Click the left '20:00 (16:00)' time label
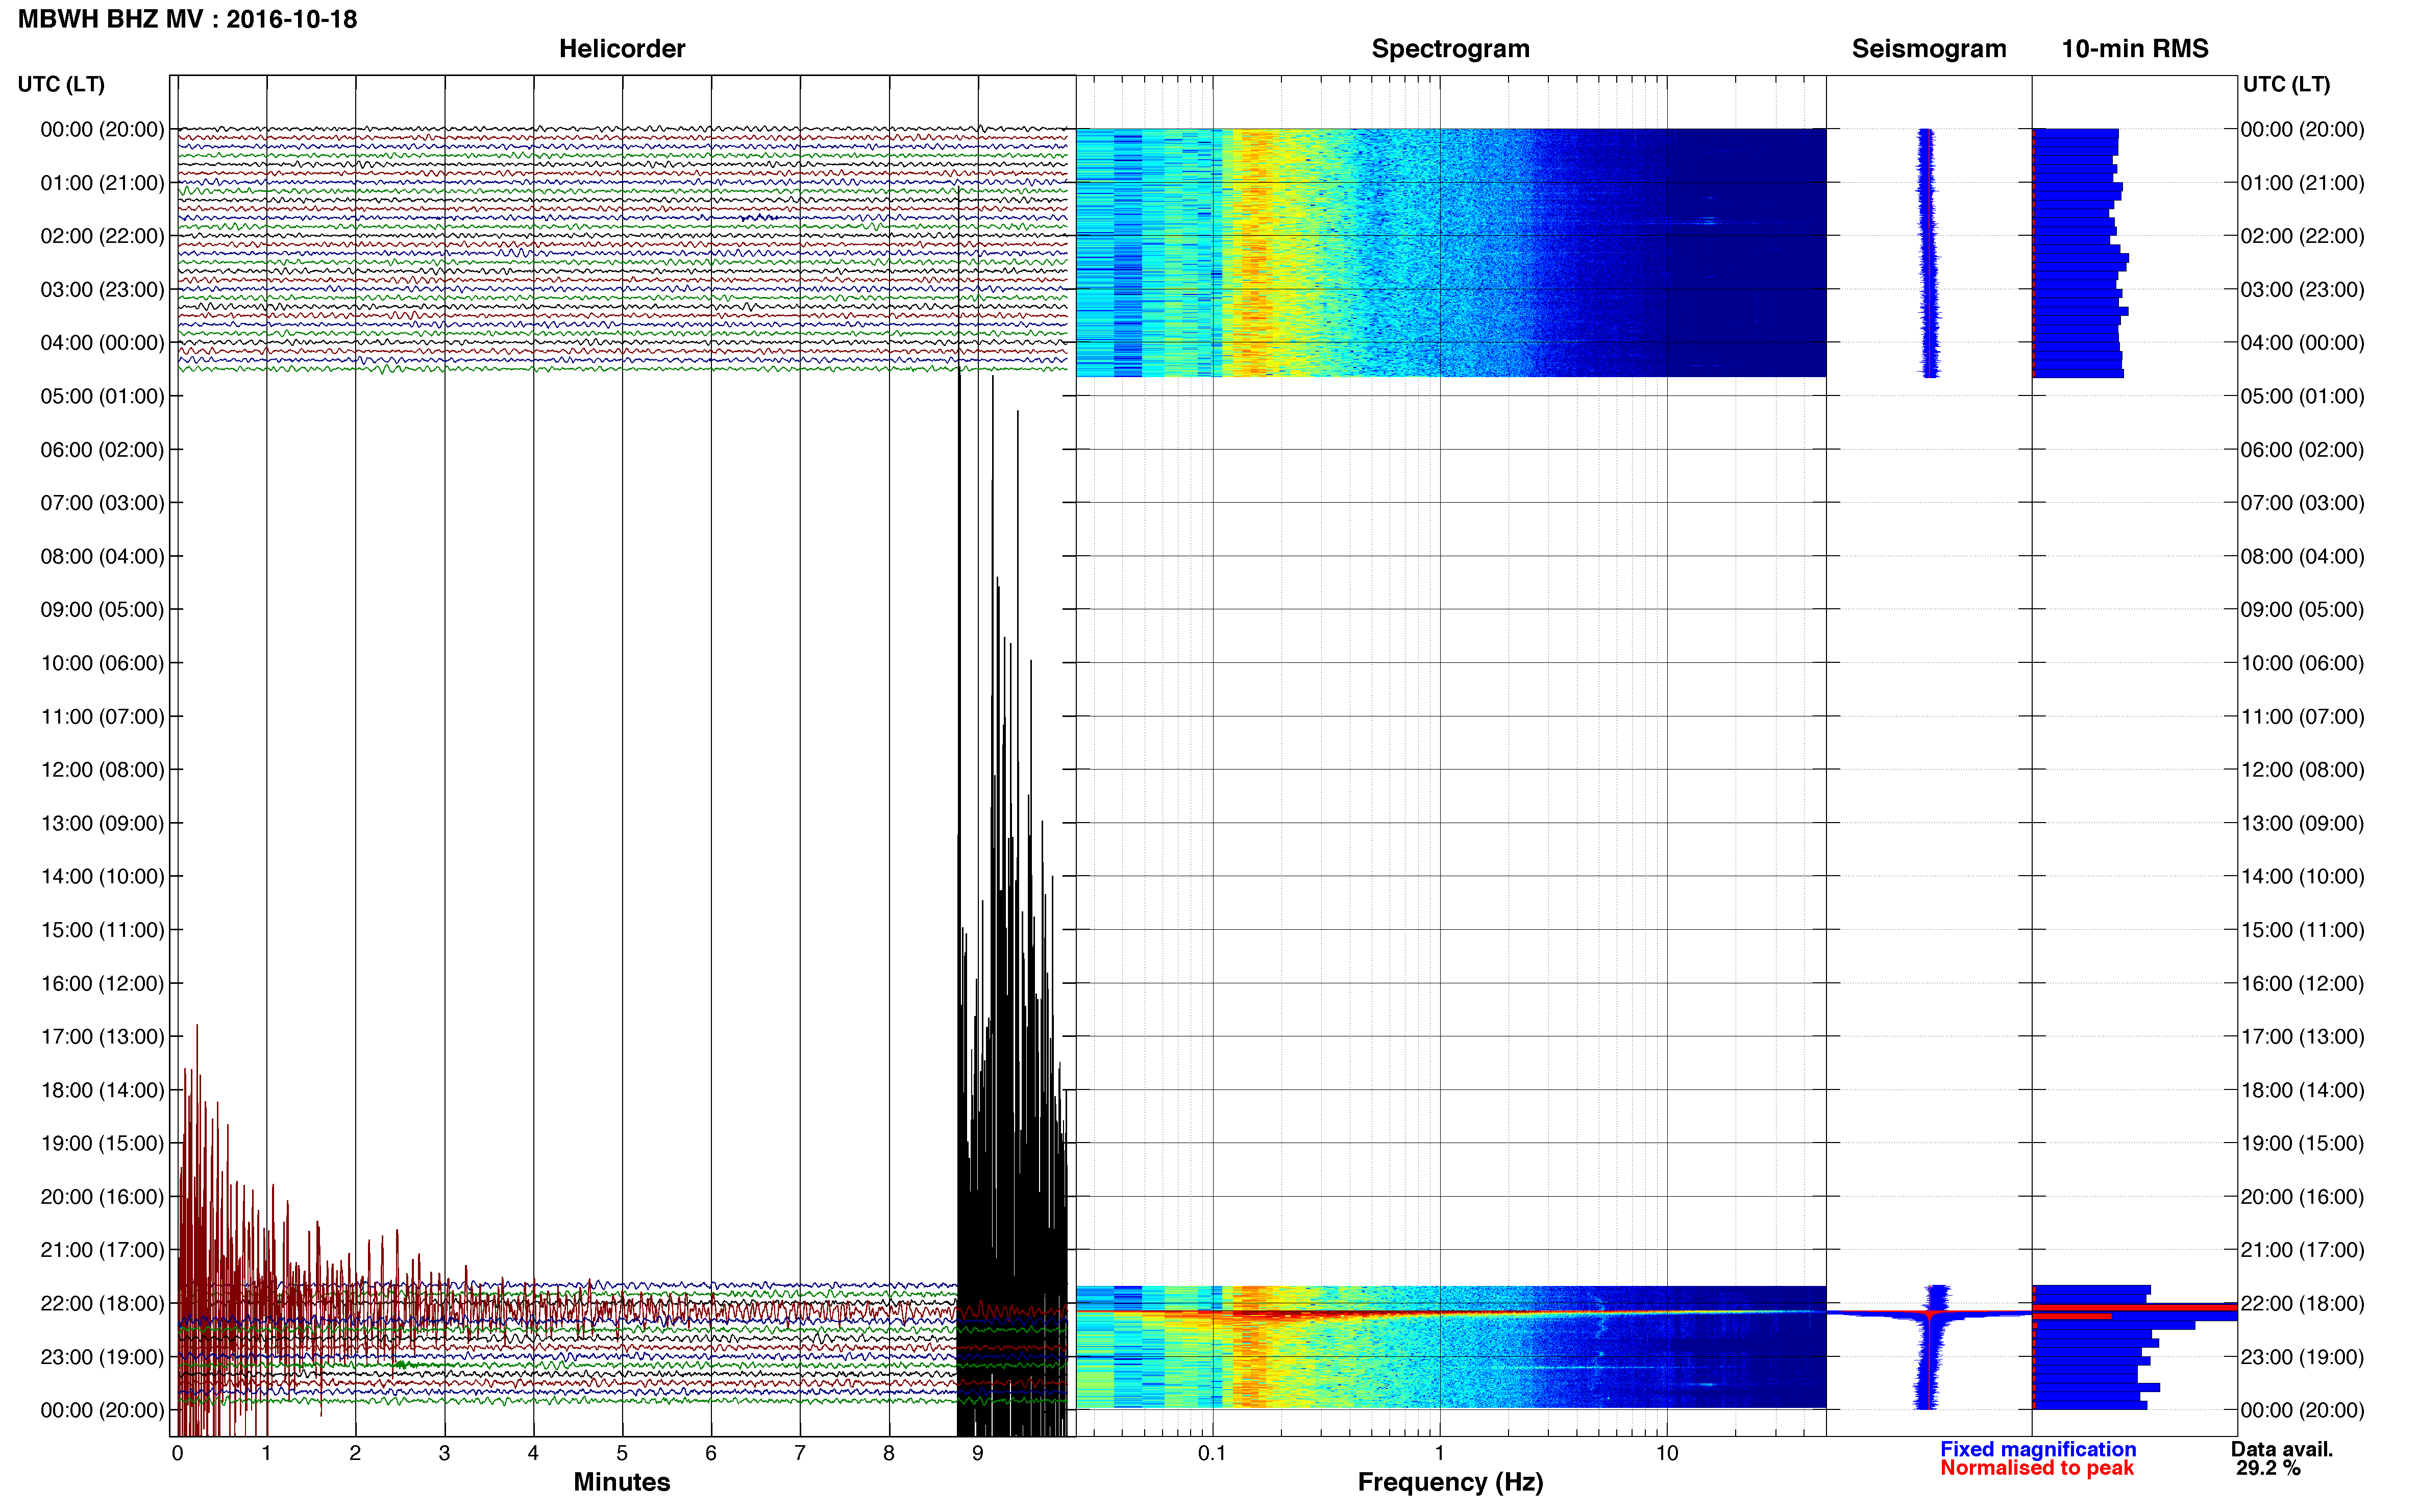Screen dimensions: 2419x1512 click(x=102, y=1196)
